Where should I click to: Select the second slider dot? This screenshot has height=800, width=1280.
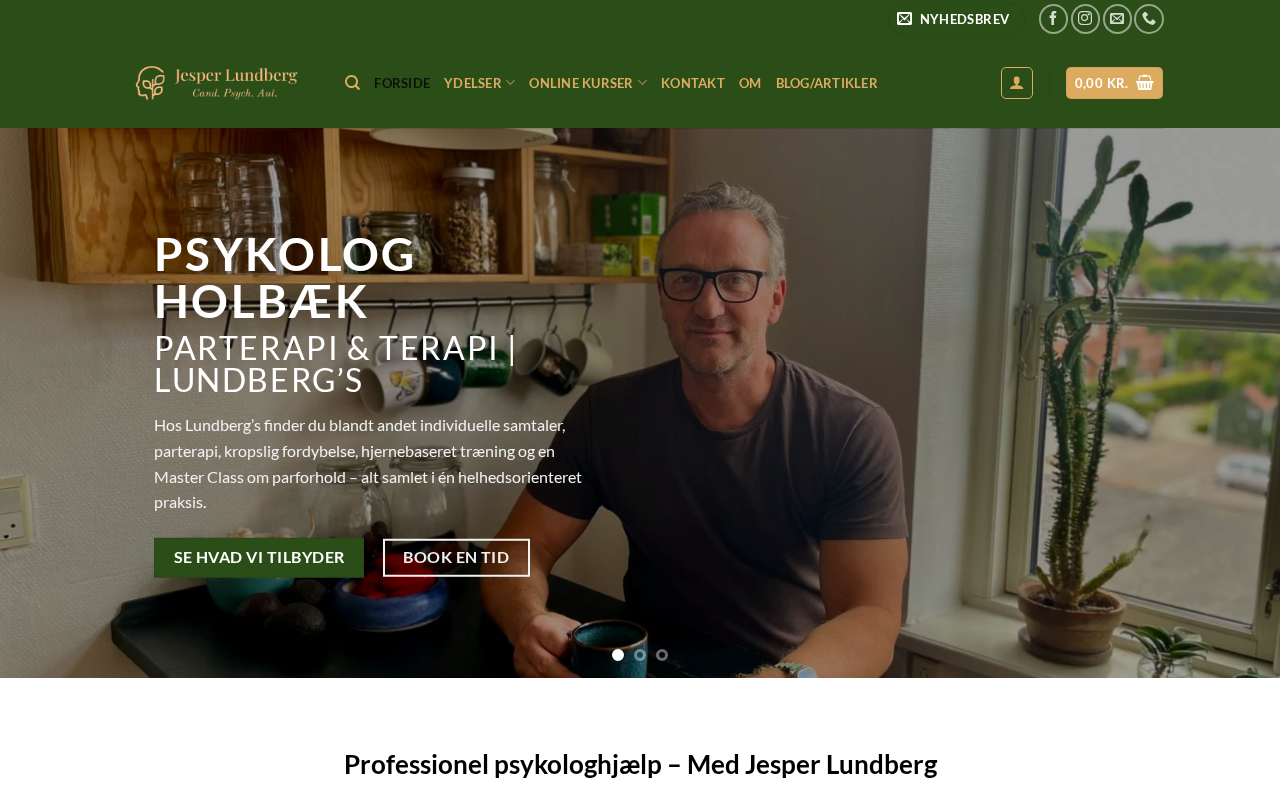pyautogui.click(x=640, y=655)
